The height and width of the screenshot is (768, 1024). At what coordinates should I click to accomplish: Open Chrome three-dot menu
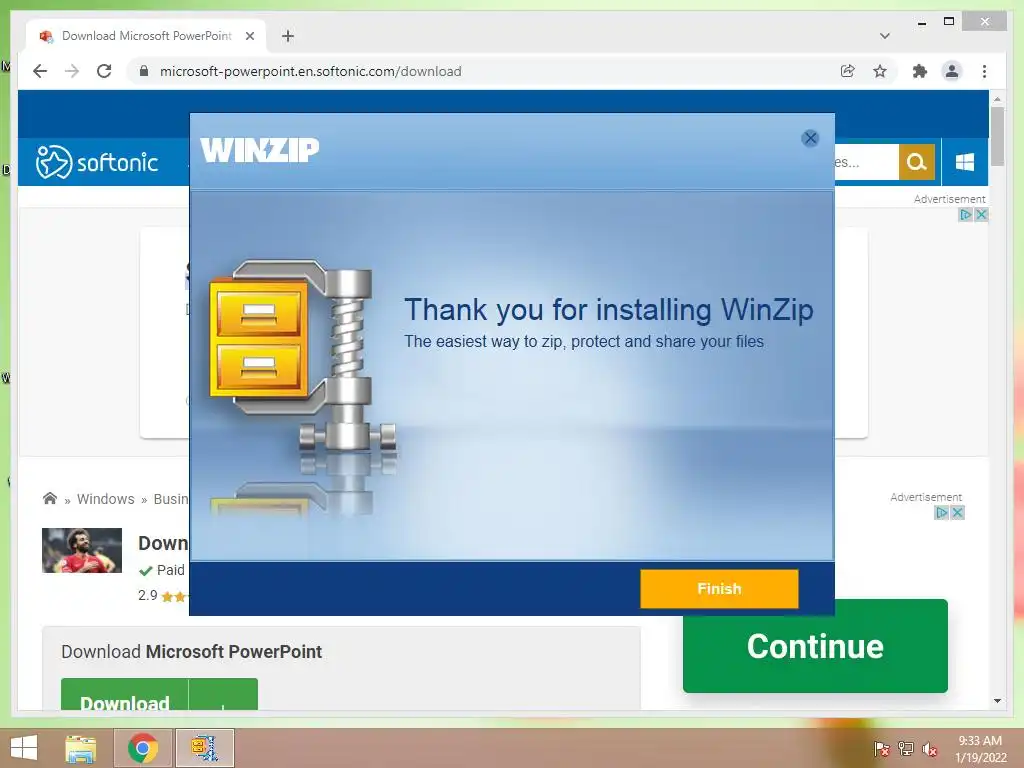coord(984,71)
